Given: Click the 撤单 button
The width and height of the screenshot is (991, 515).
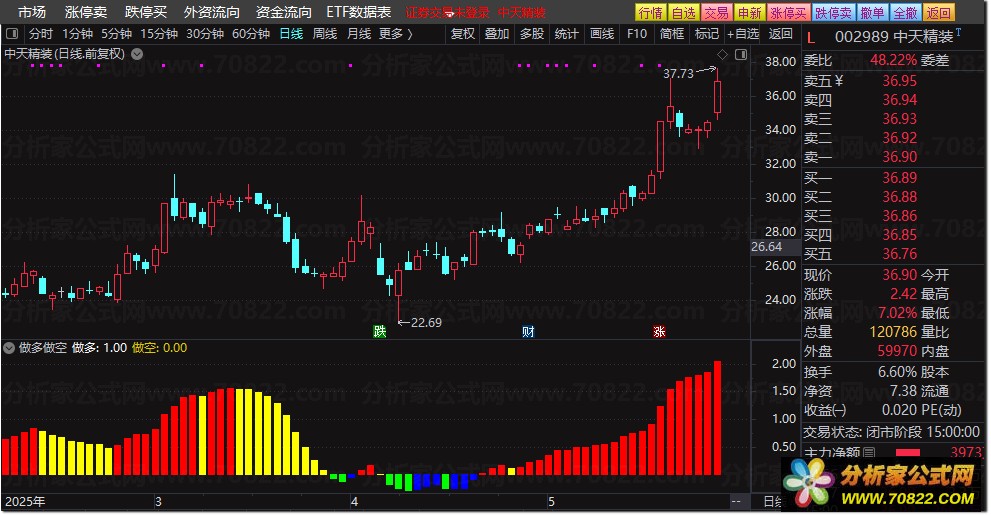Looking at the screenshot, I should coord(872,13).
